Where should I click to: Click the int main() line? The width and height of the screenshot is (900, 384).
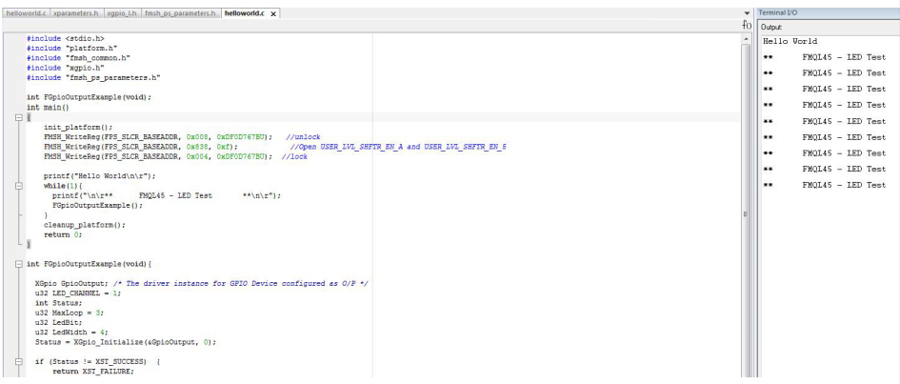coord(48,107)
